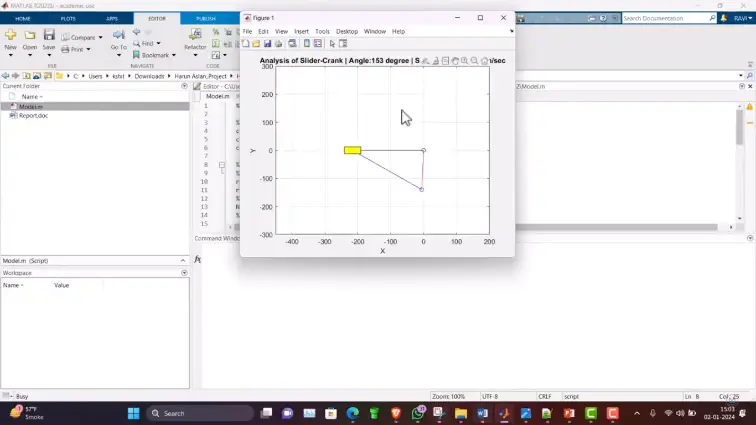
Task: Click the Print button in FILE group
Action: [72, 49]
